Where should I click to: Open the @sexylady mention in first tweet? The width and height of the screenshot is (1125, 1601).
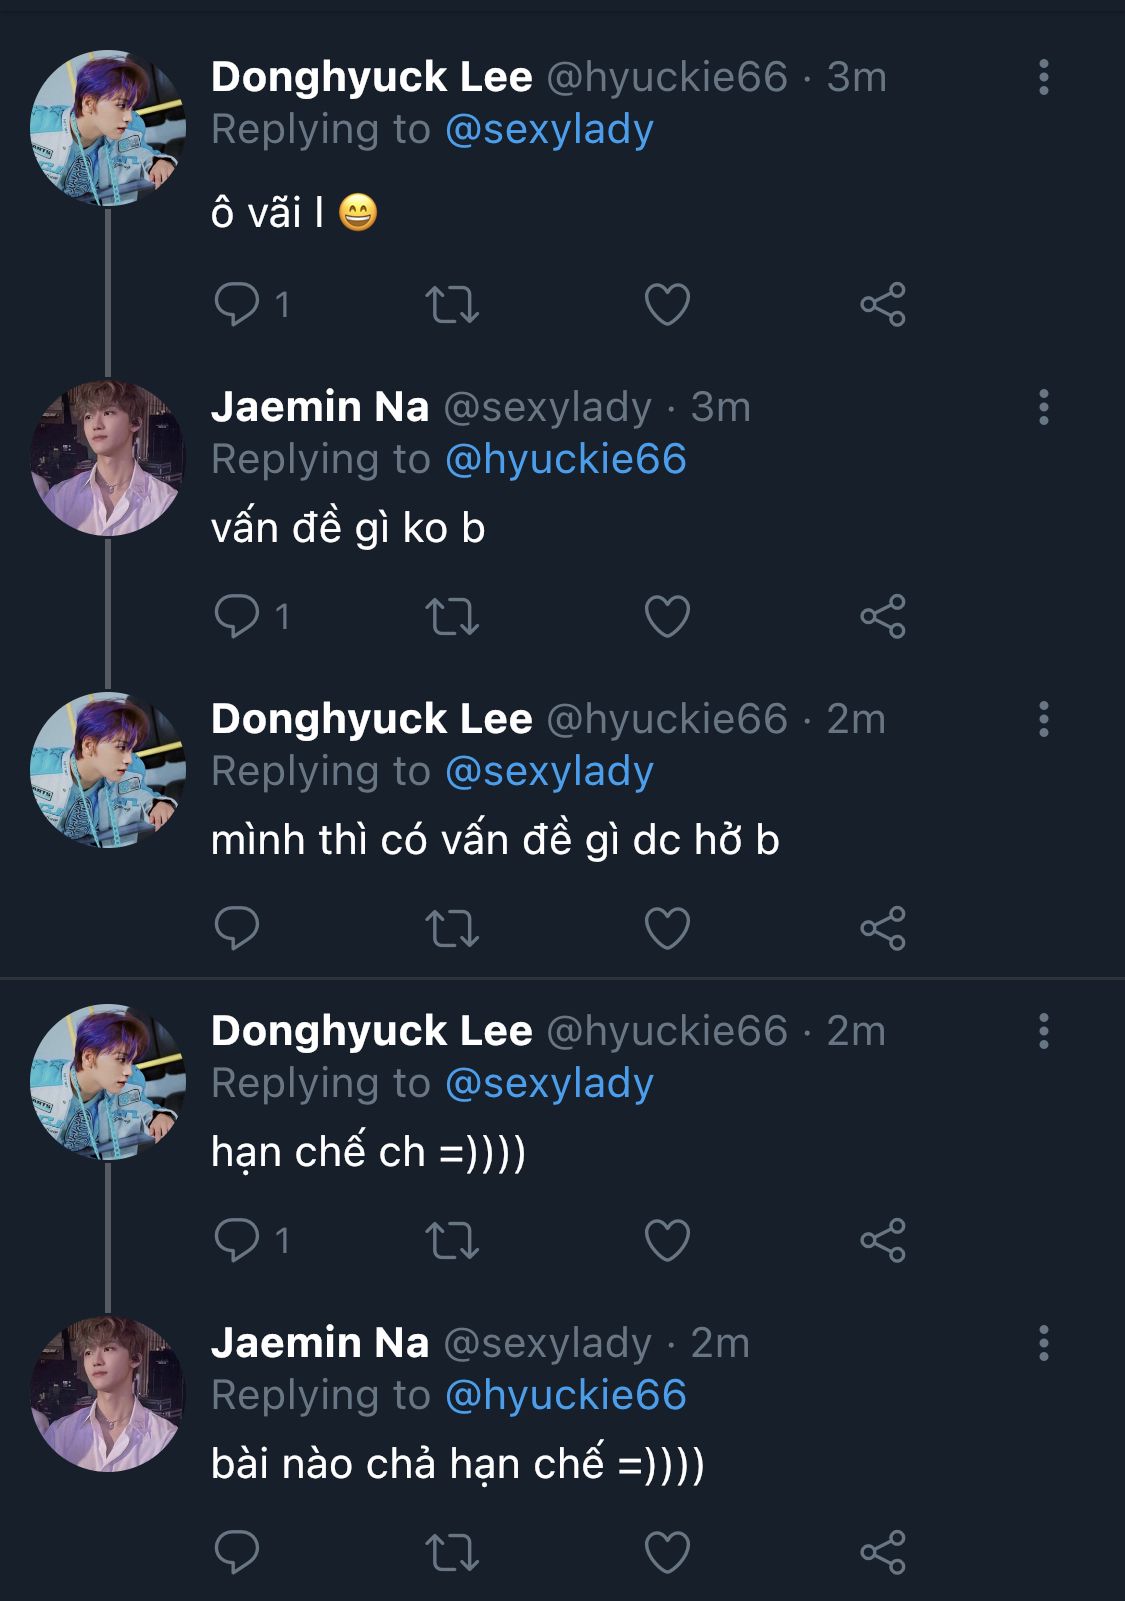pos(549,130)
